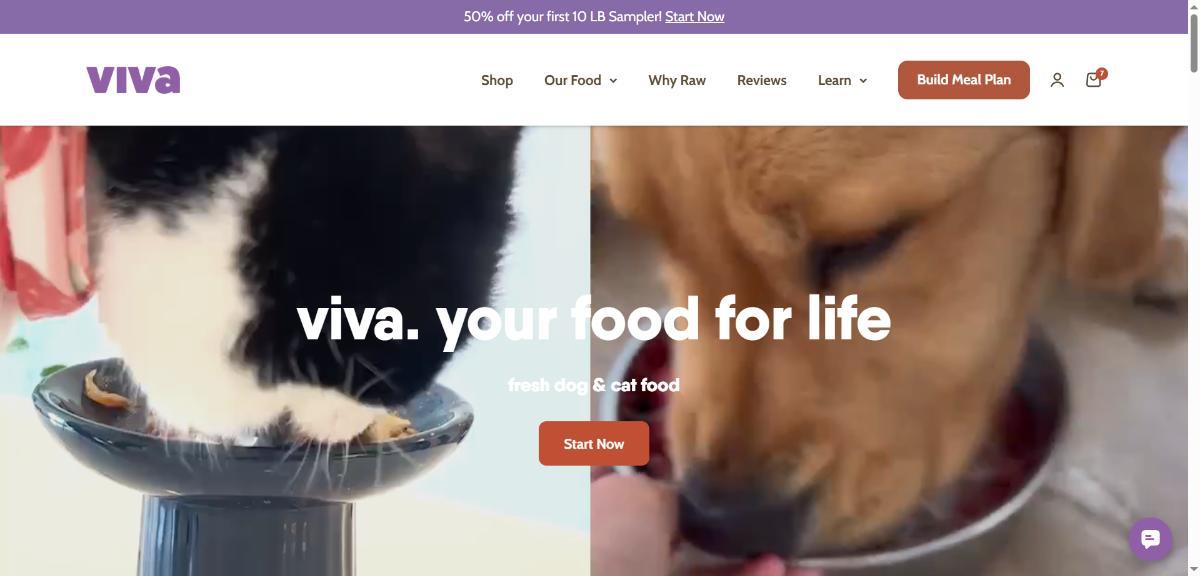Viewport: 1200px width, 576px height.
Task: Go to the Shop page
Action: click(497, 80)
